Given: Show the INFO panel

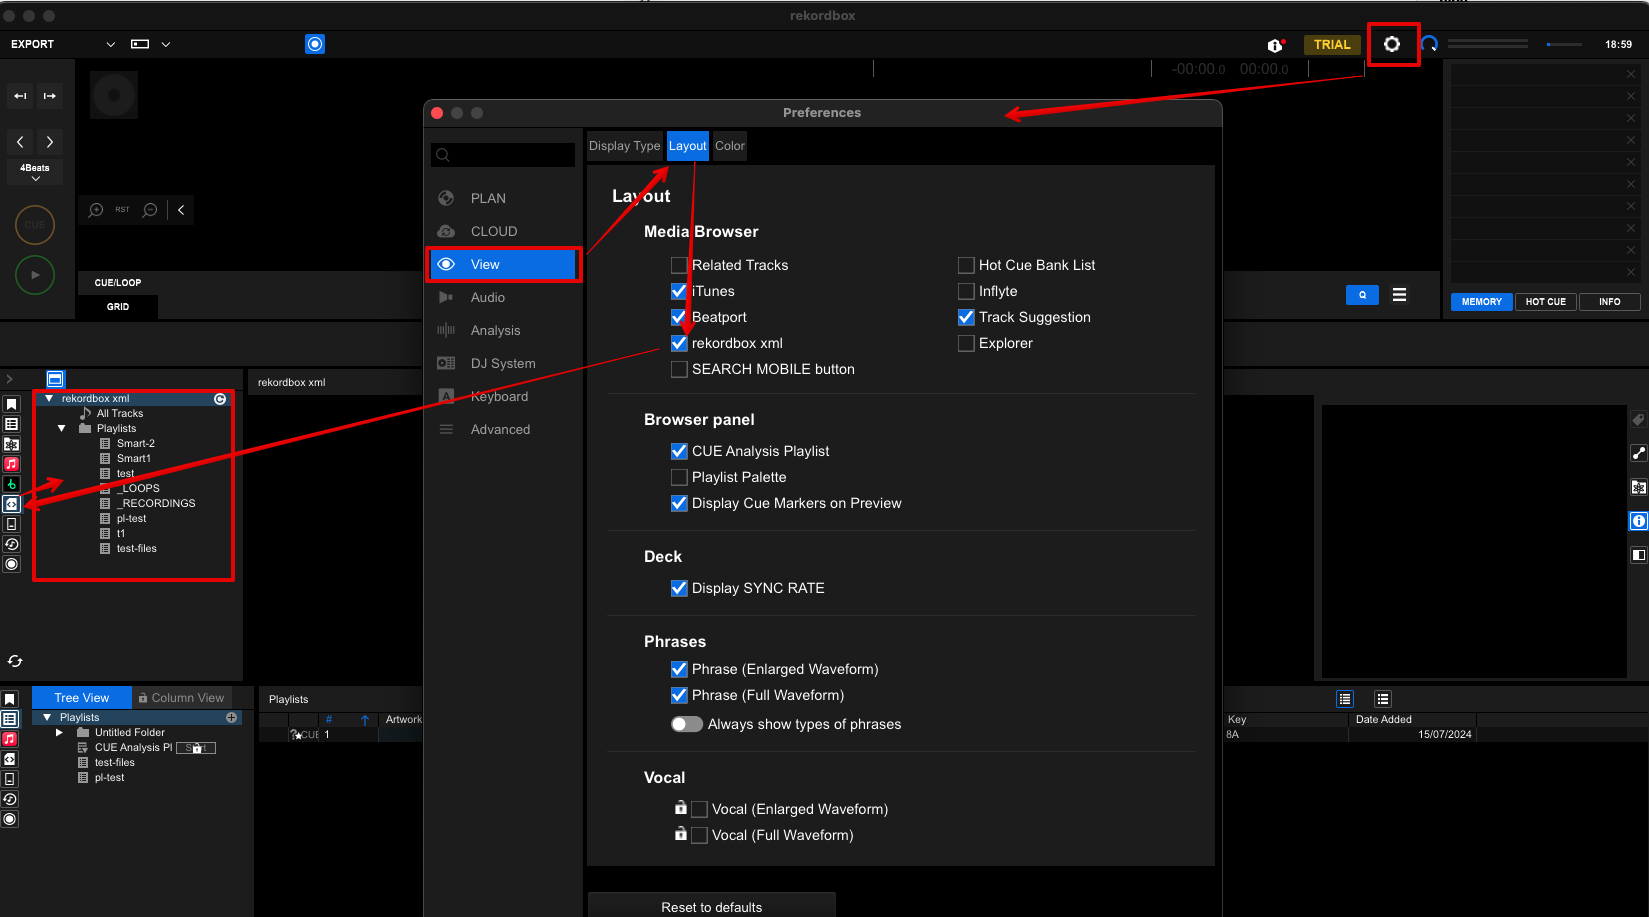Looking at the screenshot, I should (1610, 302).
